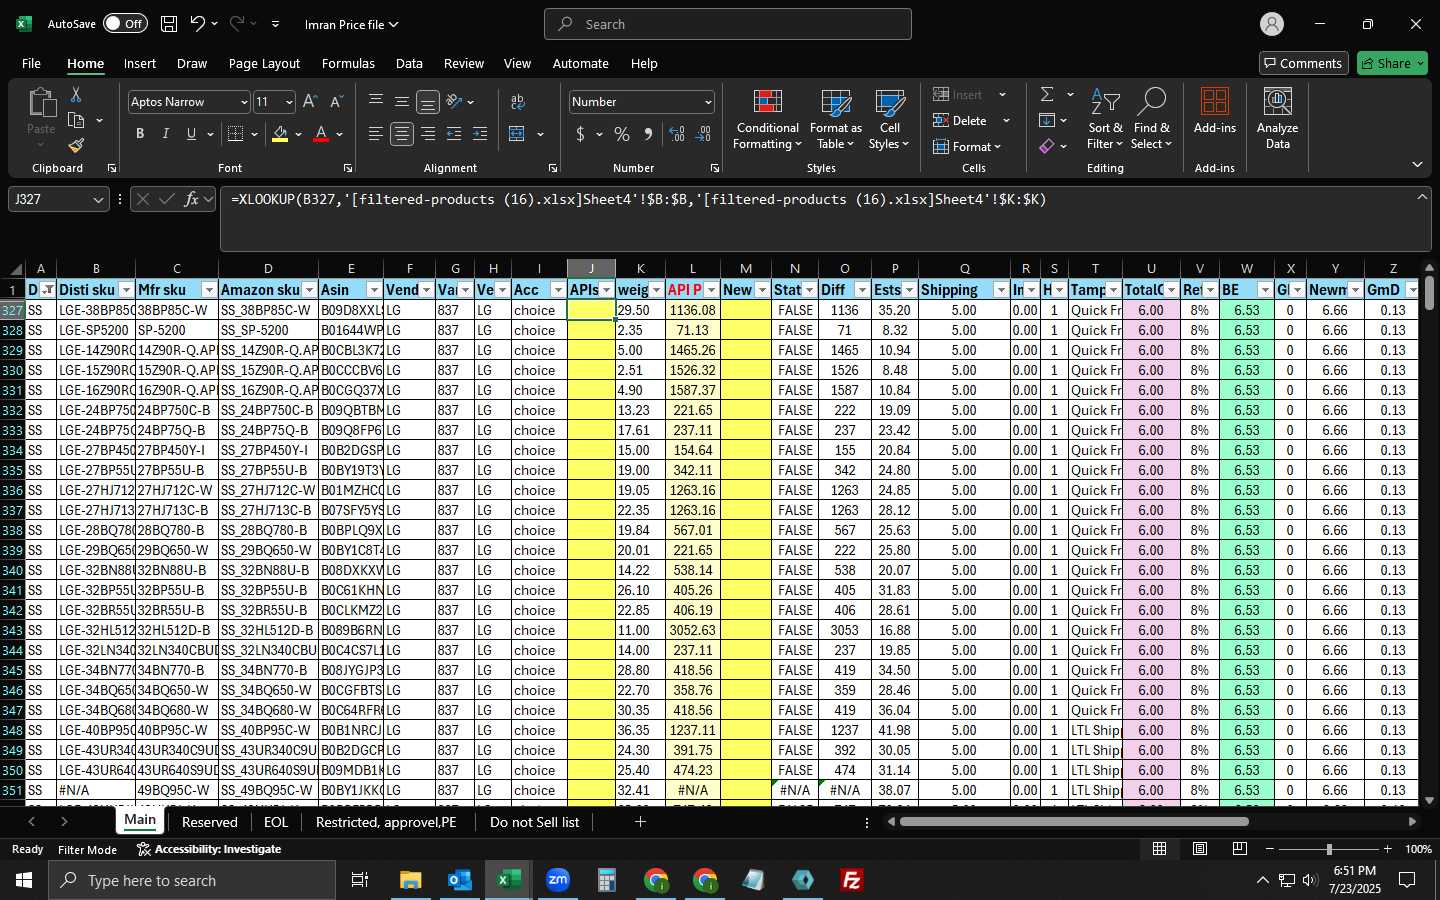Click Accounting Number Format dollar icon
1440x900 pixels.
580,134
